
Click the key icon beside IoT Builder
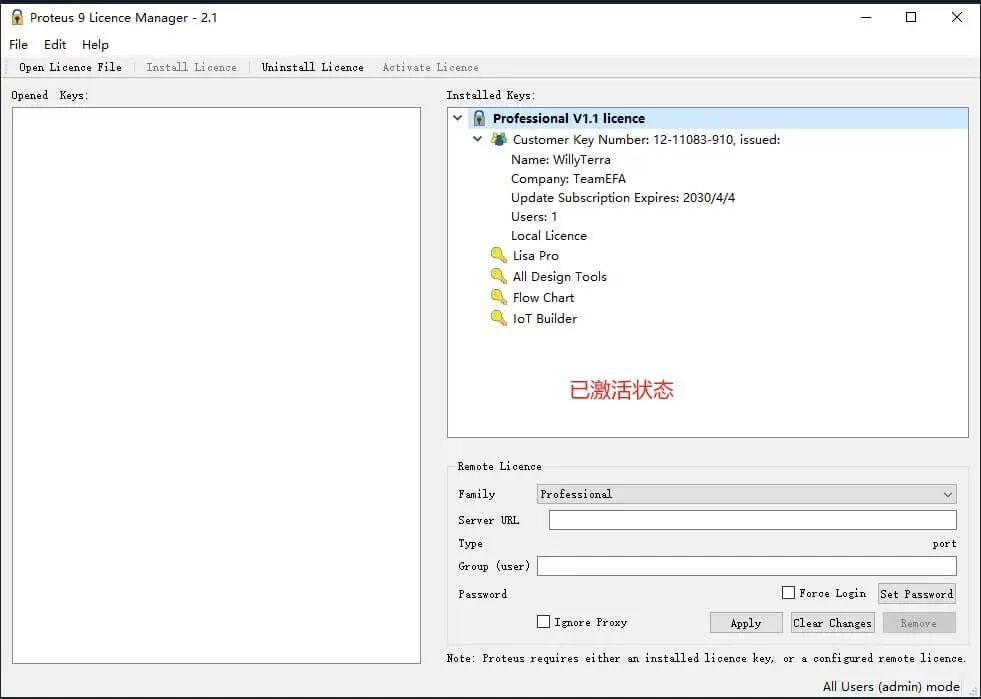coord(499,318)
